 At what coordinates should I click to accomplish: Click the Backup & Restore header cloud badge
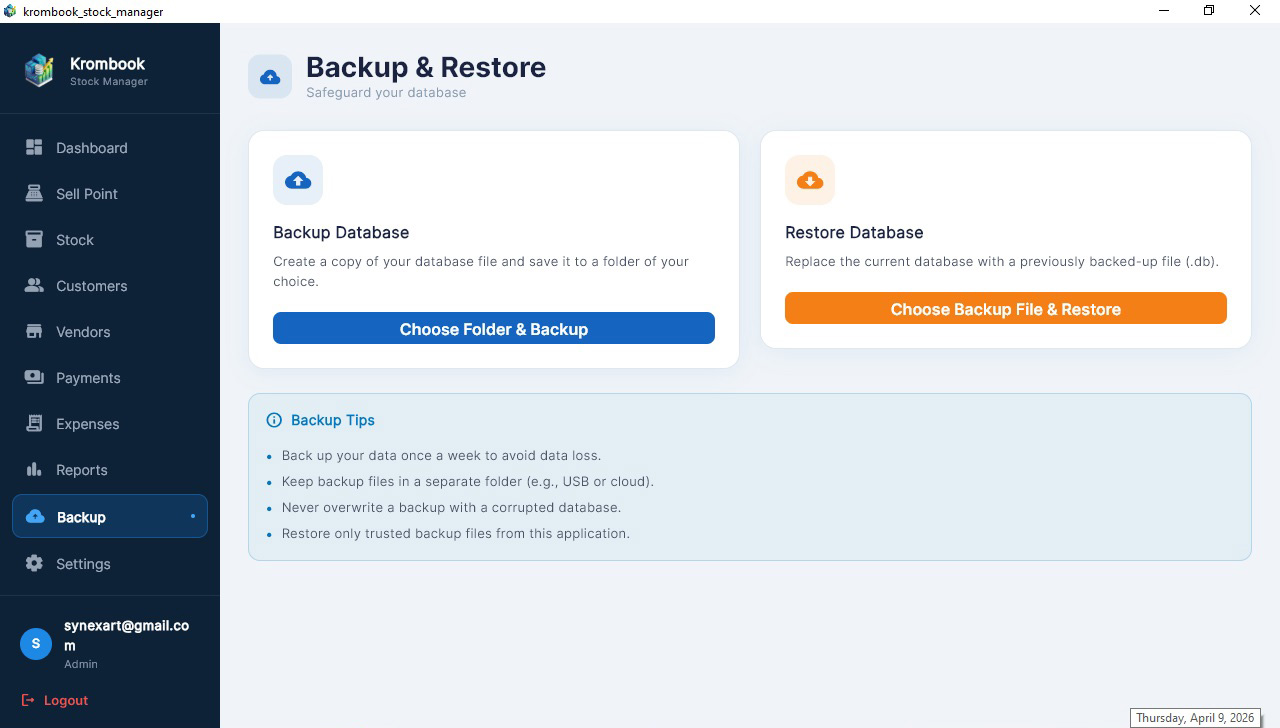click(270, 76)
